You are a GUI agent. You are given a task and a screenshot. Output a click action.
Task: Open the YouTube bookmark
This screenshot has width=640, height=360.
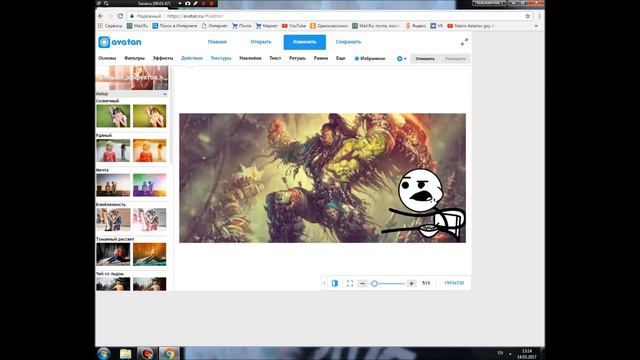[x=294, y=26]
